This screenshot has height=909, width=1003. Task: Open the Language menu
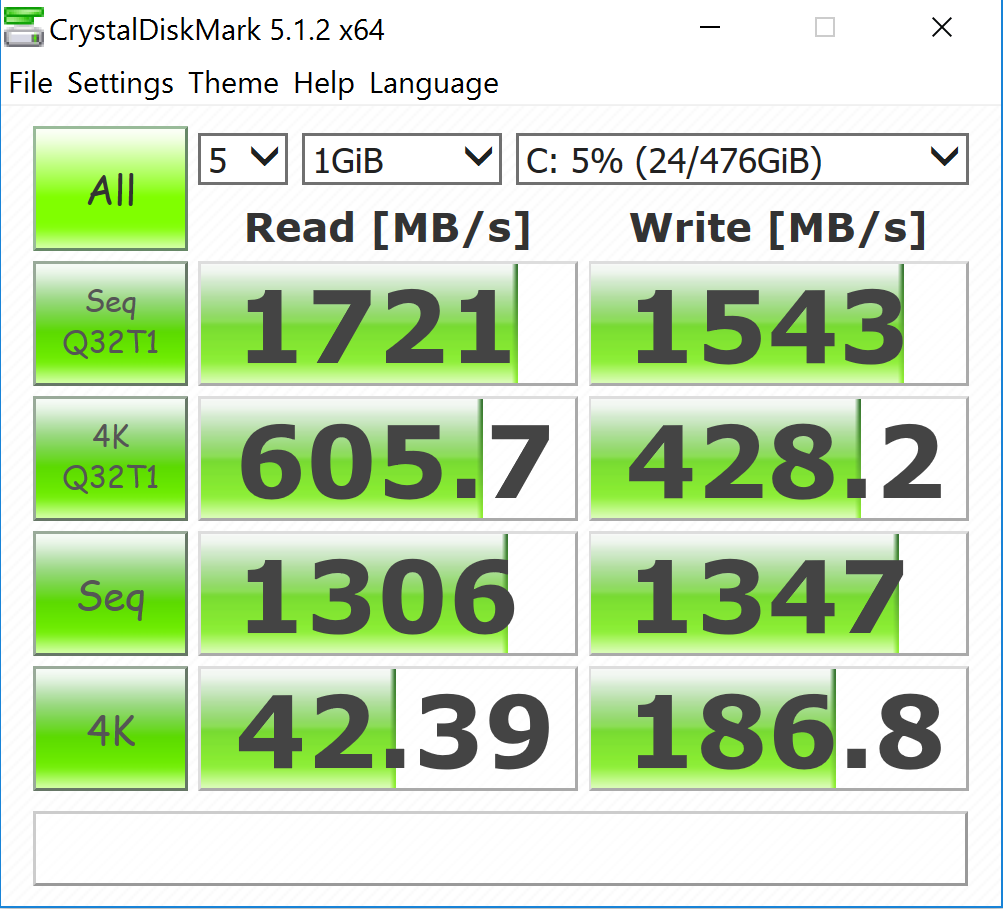click(x=434, y=83)
